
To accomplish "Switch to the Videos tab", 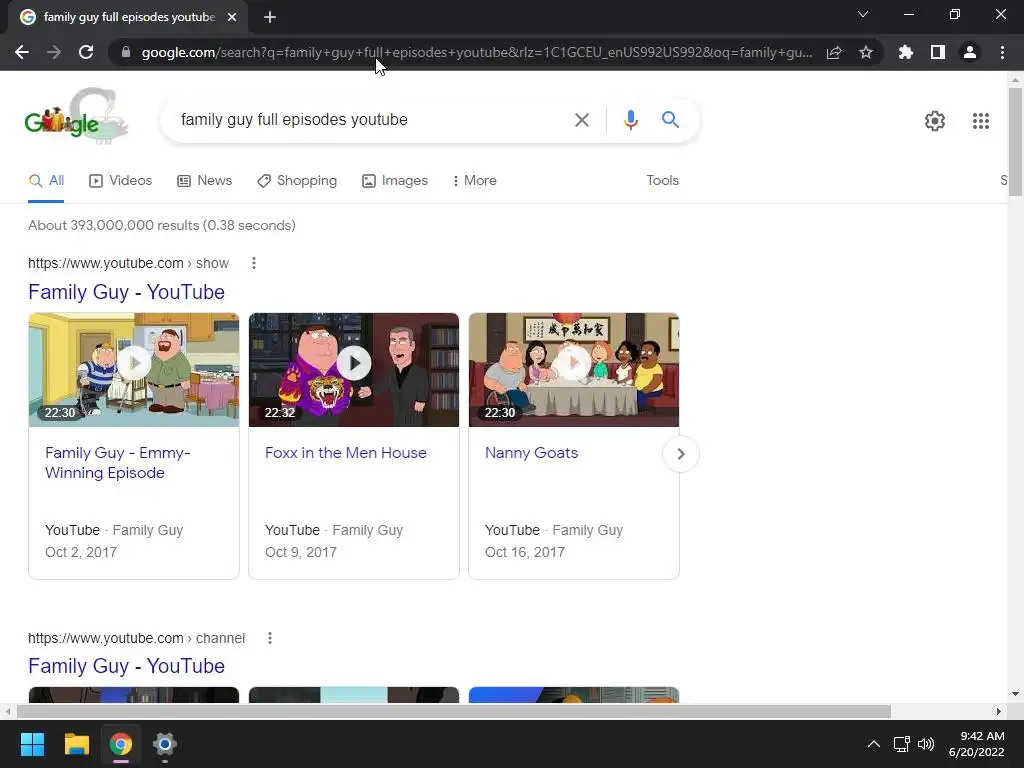I will (x=121, y=181).
